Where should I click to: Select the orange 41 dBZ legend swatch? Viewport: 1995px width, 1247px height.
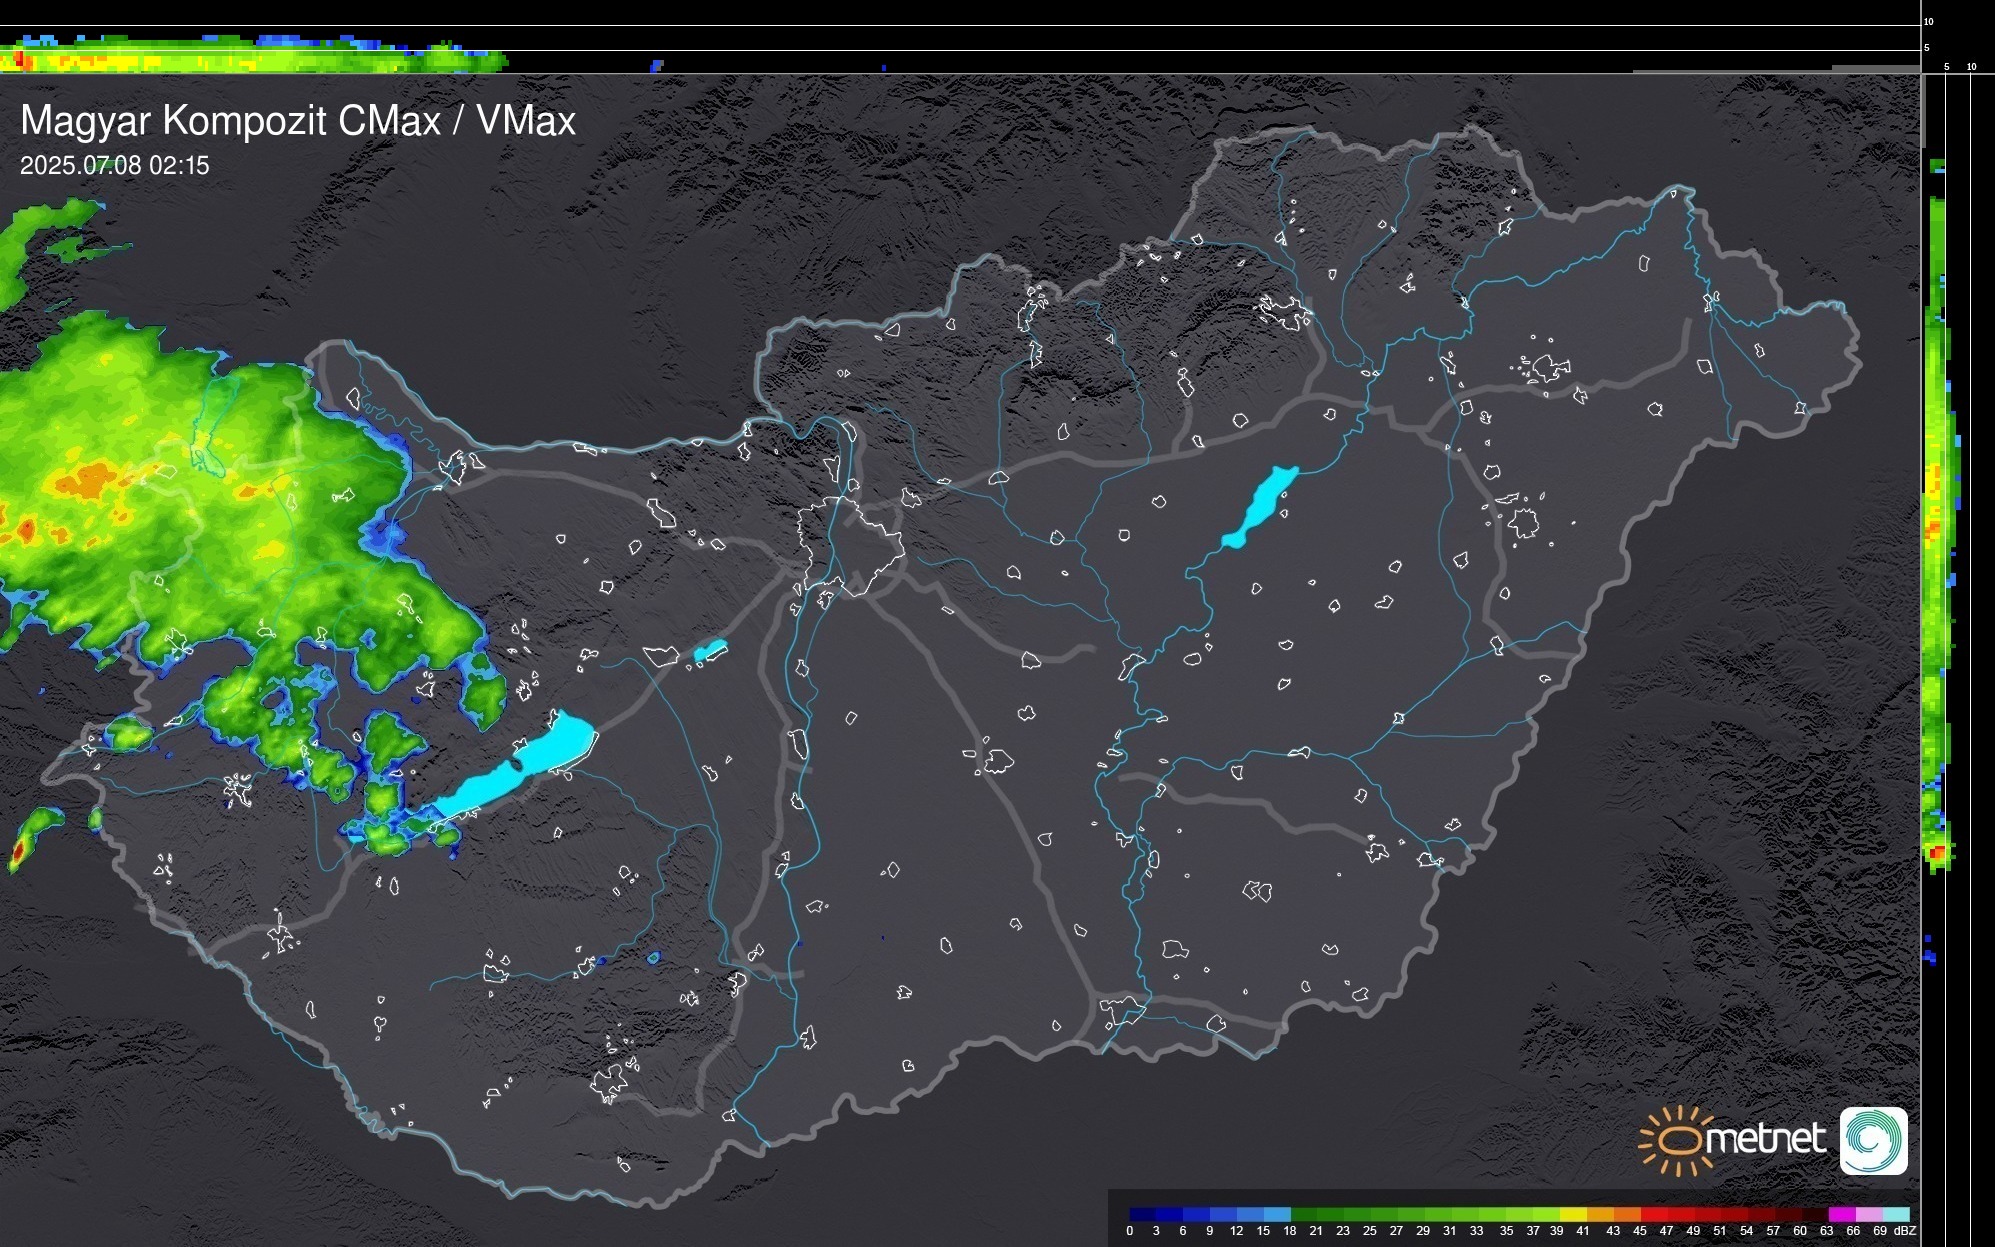click(x=1600, y=1214)
